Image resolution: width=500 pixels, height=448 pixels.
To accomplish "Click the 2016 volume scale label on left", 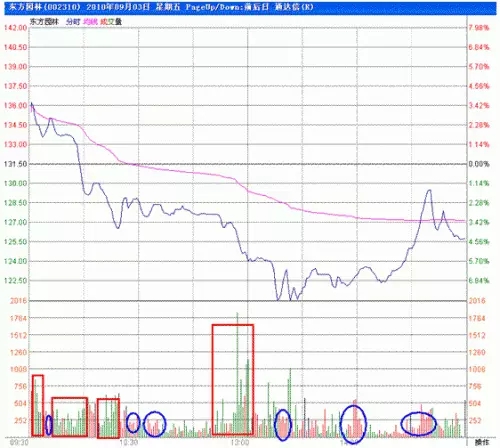I will pyautogui.click(x=18, y=301).
